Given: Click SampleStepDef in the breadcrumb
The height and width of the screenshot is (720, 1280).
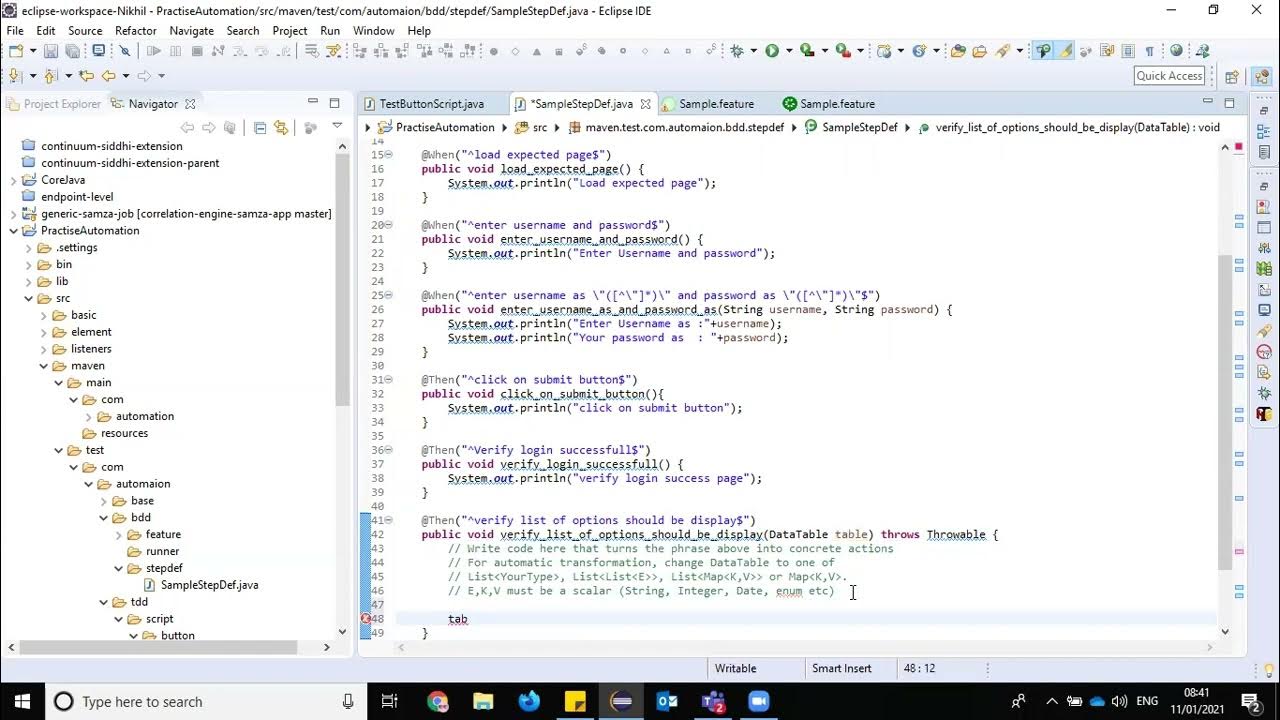Looking at the screenshot, I should click(859, 127).
